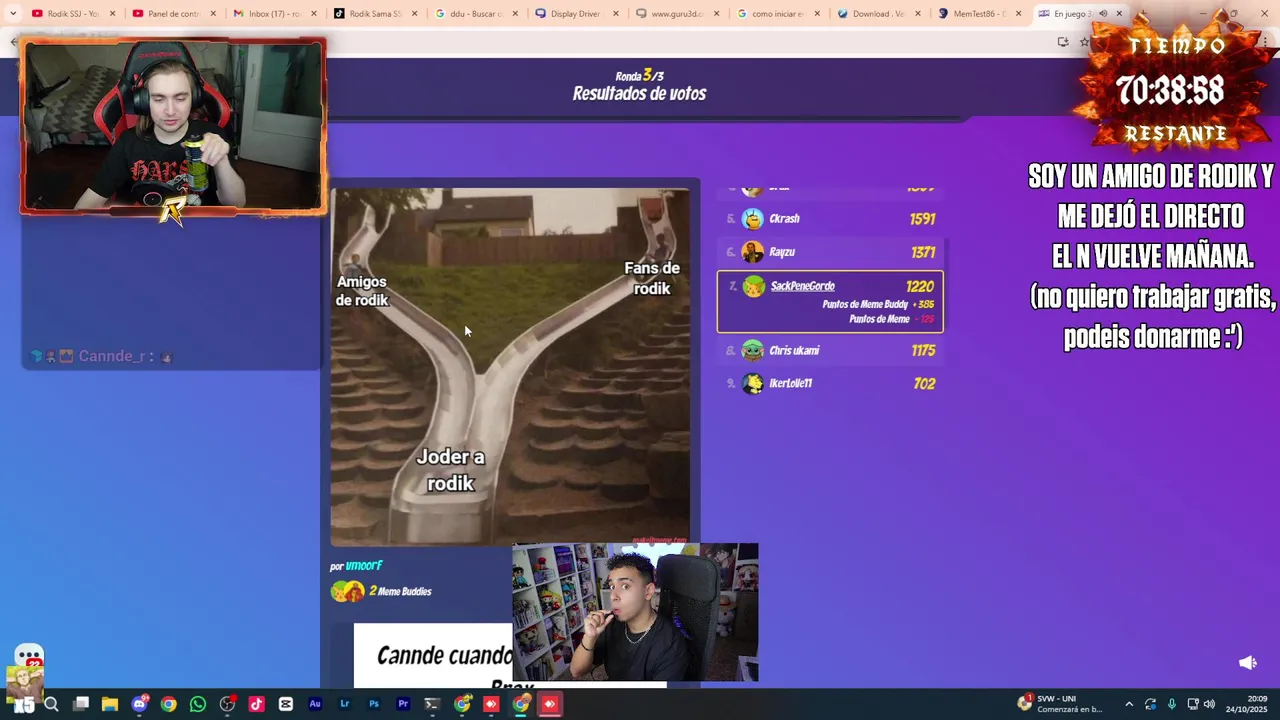Close the MemTest86 tab

1019,14
